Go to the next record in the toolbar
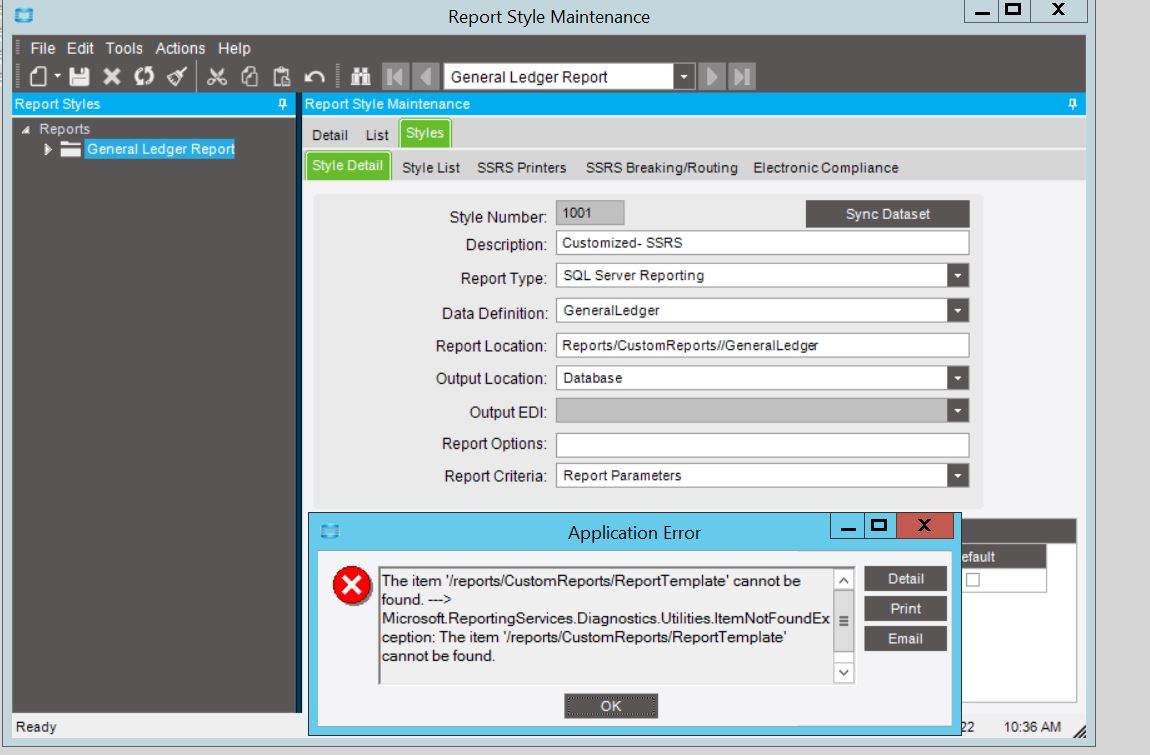The width and height of the screenshot is (1150, 755). click(x=711, y=76)
